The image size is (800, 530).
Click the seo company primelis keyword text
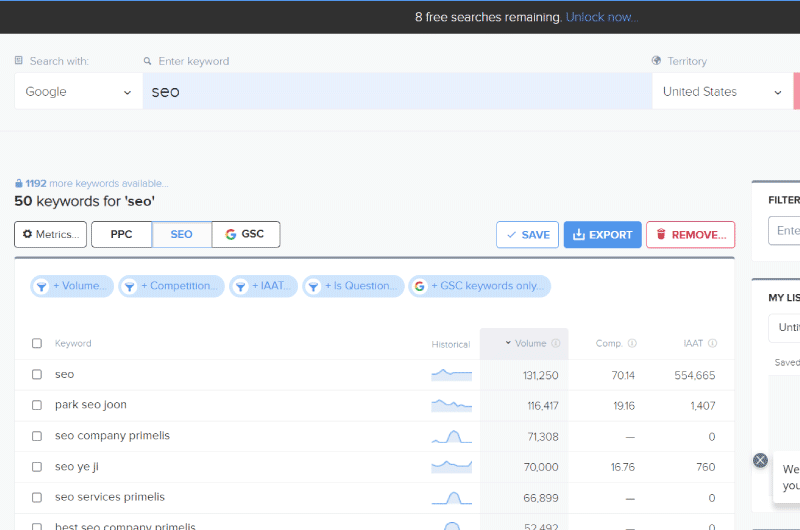[112, 436]
